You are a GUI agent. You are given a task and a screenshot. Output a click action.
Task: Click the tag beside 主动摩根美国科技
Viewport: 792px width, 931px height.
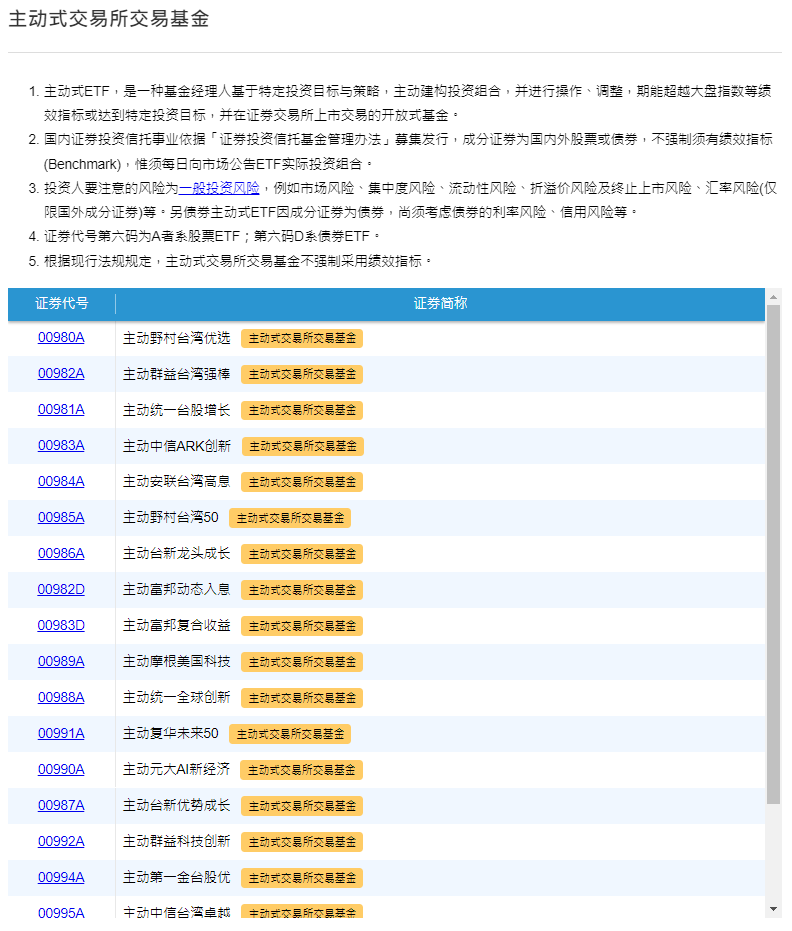(302, 662)
